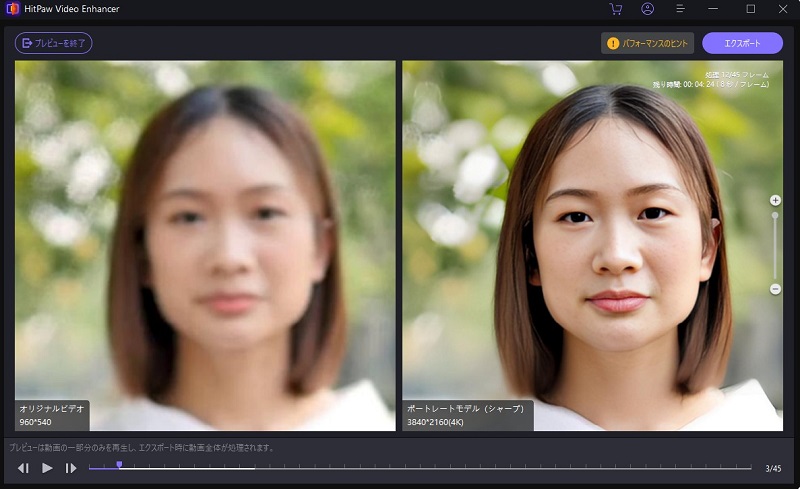Open パフォーマンスのヒント performance tips
Screen dimensions: 800x489
(x=647, y=43)
